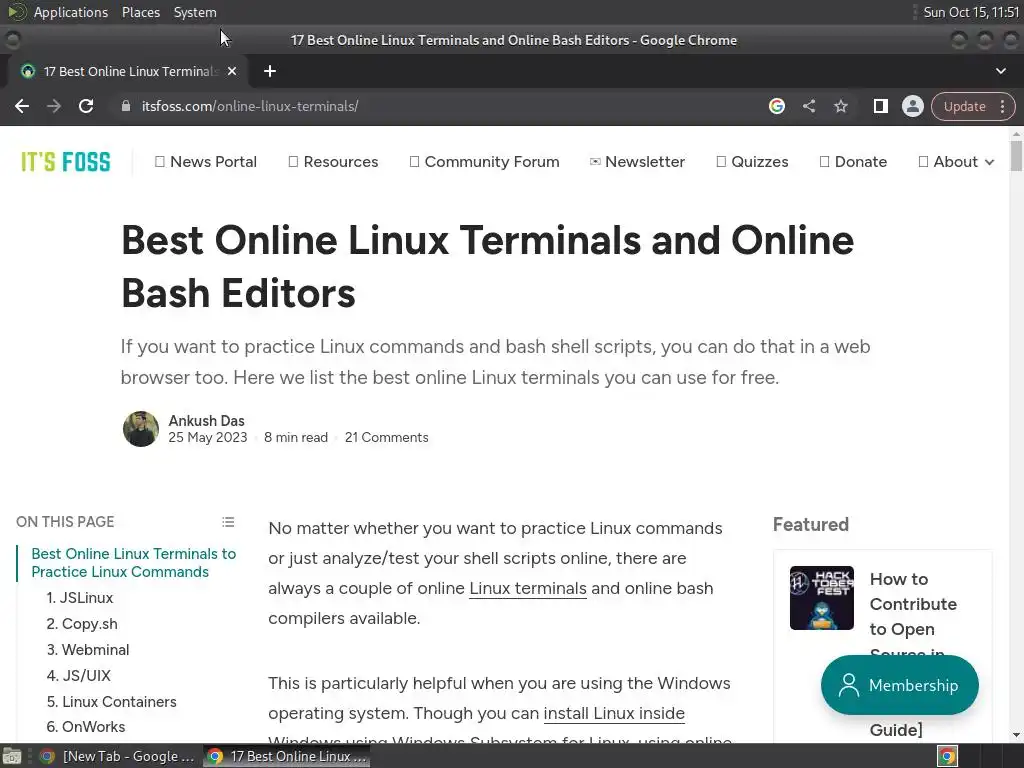Viewport: 1024px width, 768px height.
Task: Expand the About menu chevron
Action: 989,162
